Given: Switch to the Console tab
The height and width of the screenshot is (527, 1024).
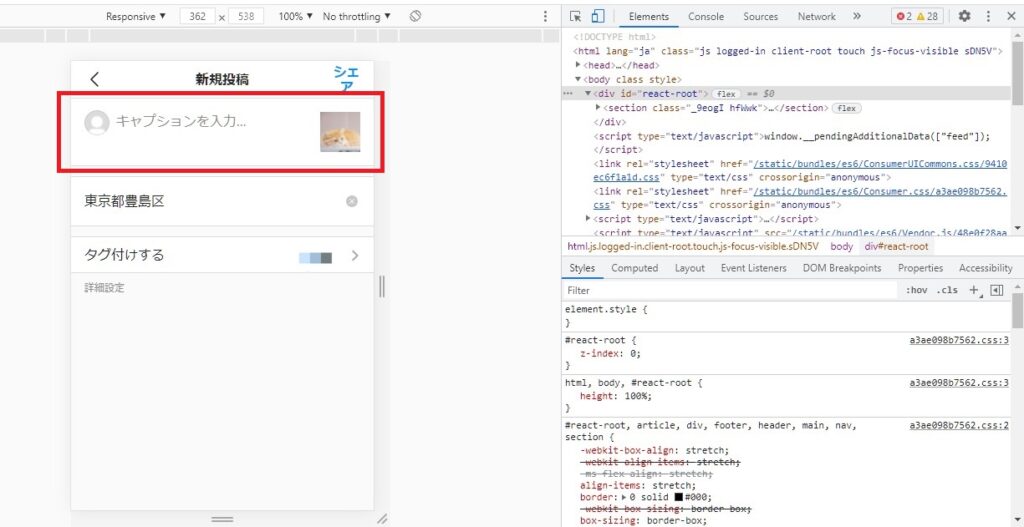Looking at the screenshot, I should tap(706, 16).
